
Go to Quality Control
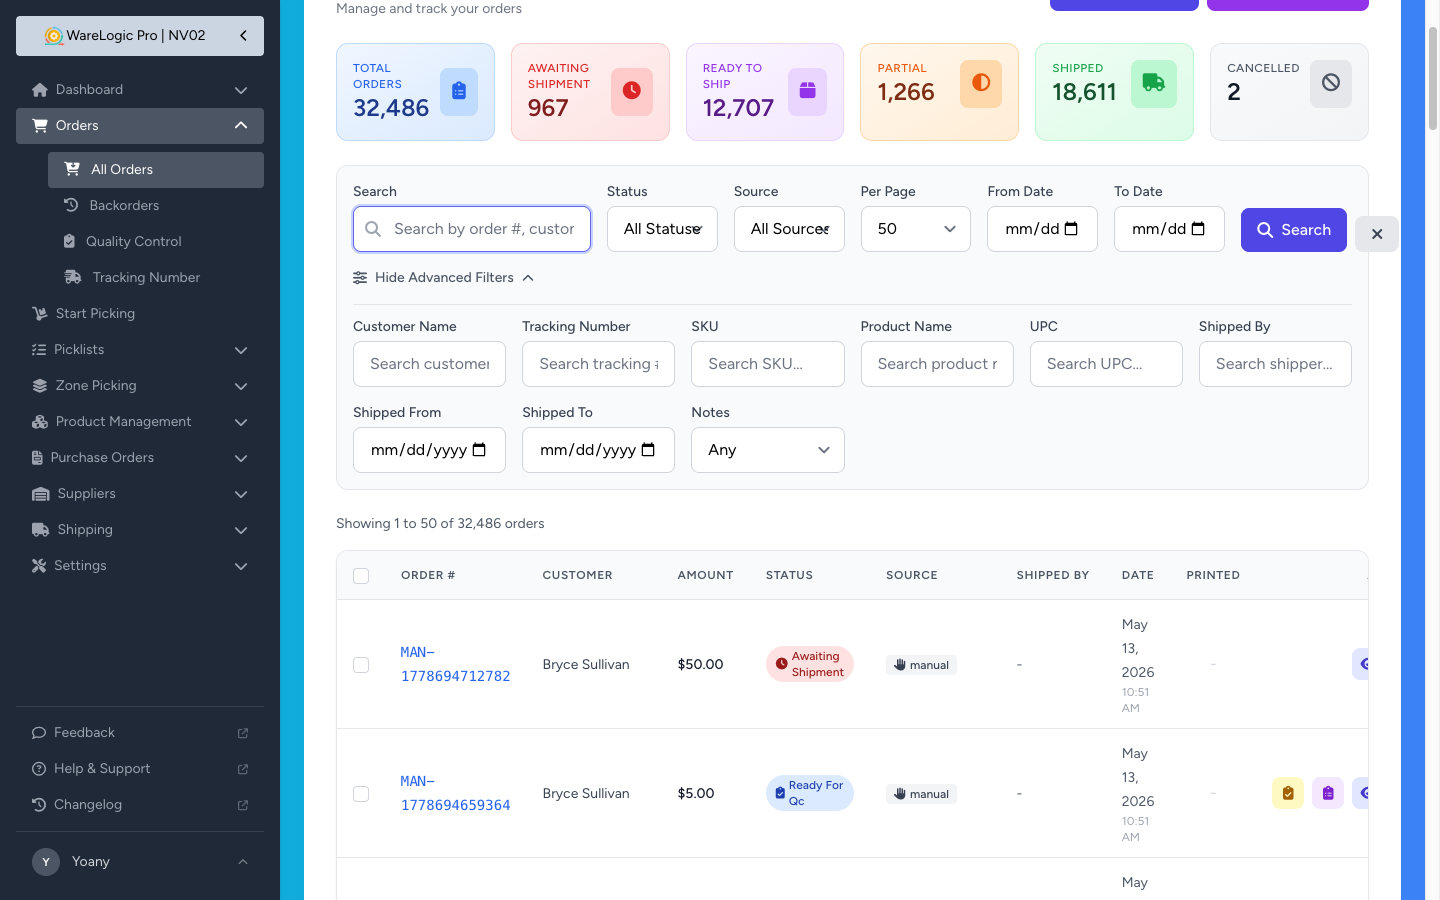click(x=156, y=242)
